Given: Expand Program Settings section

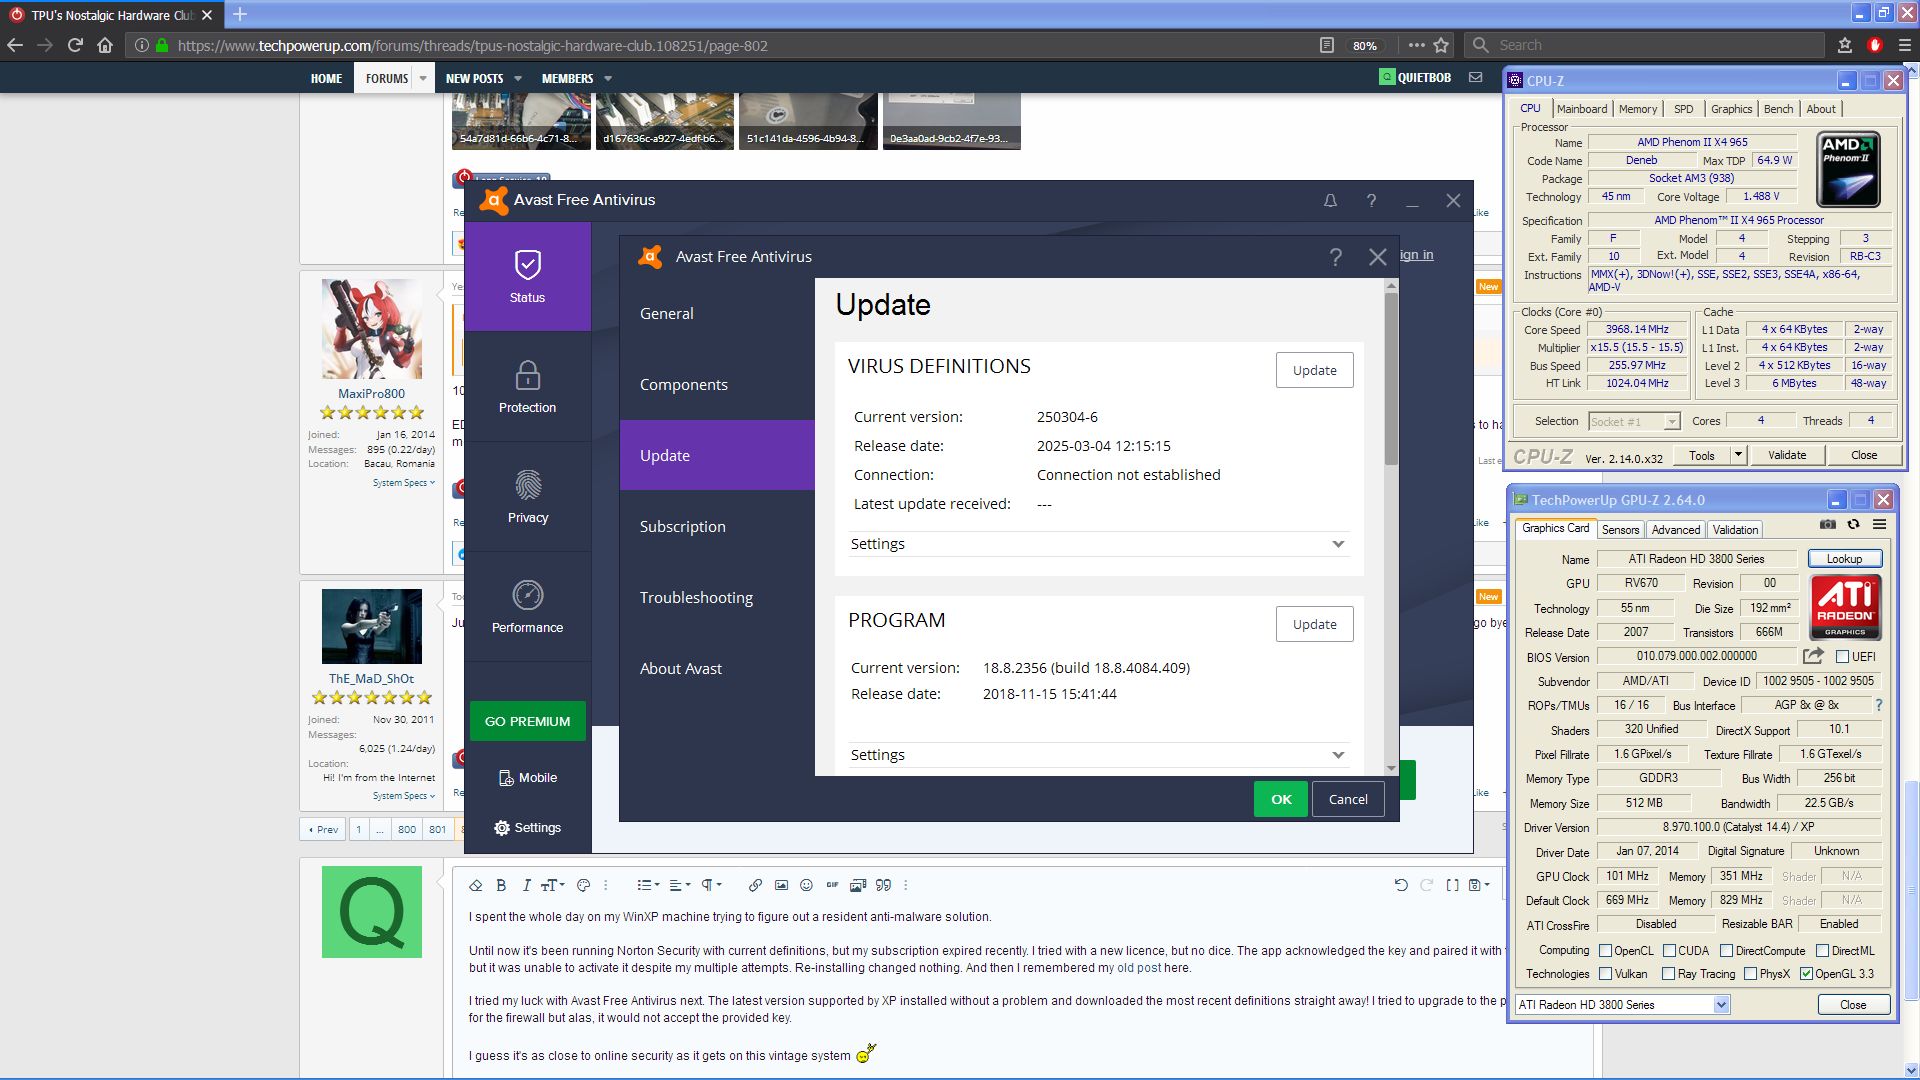Looking at the screenshot, I should (x=1099, y=755).
